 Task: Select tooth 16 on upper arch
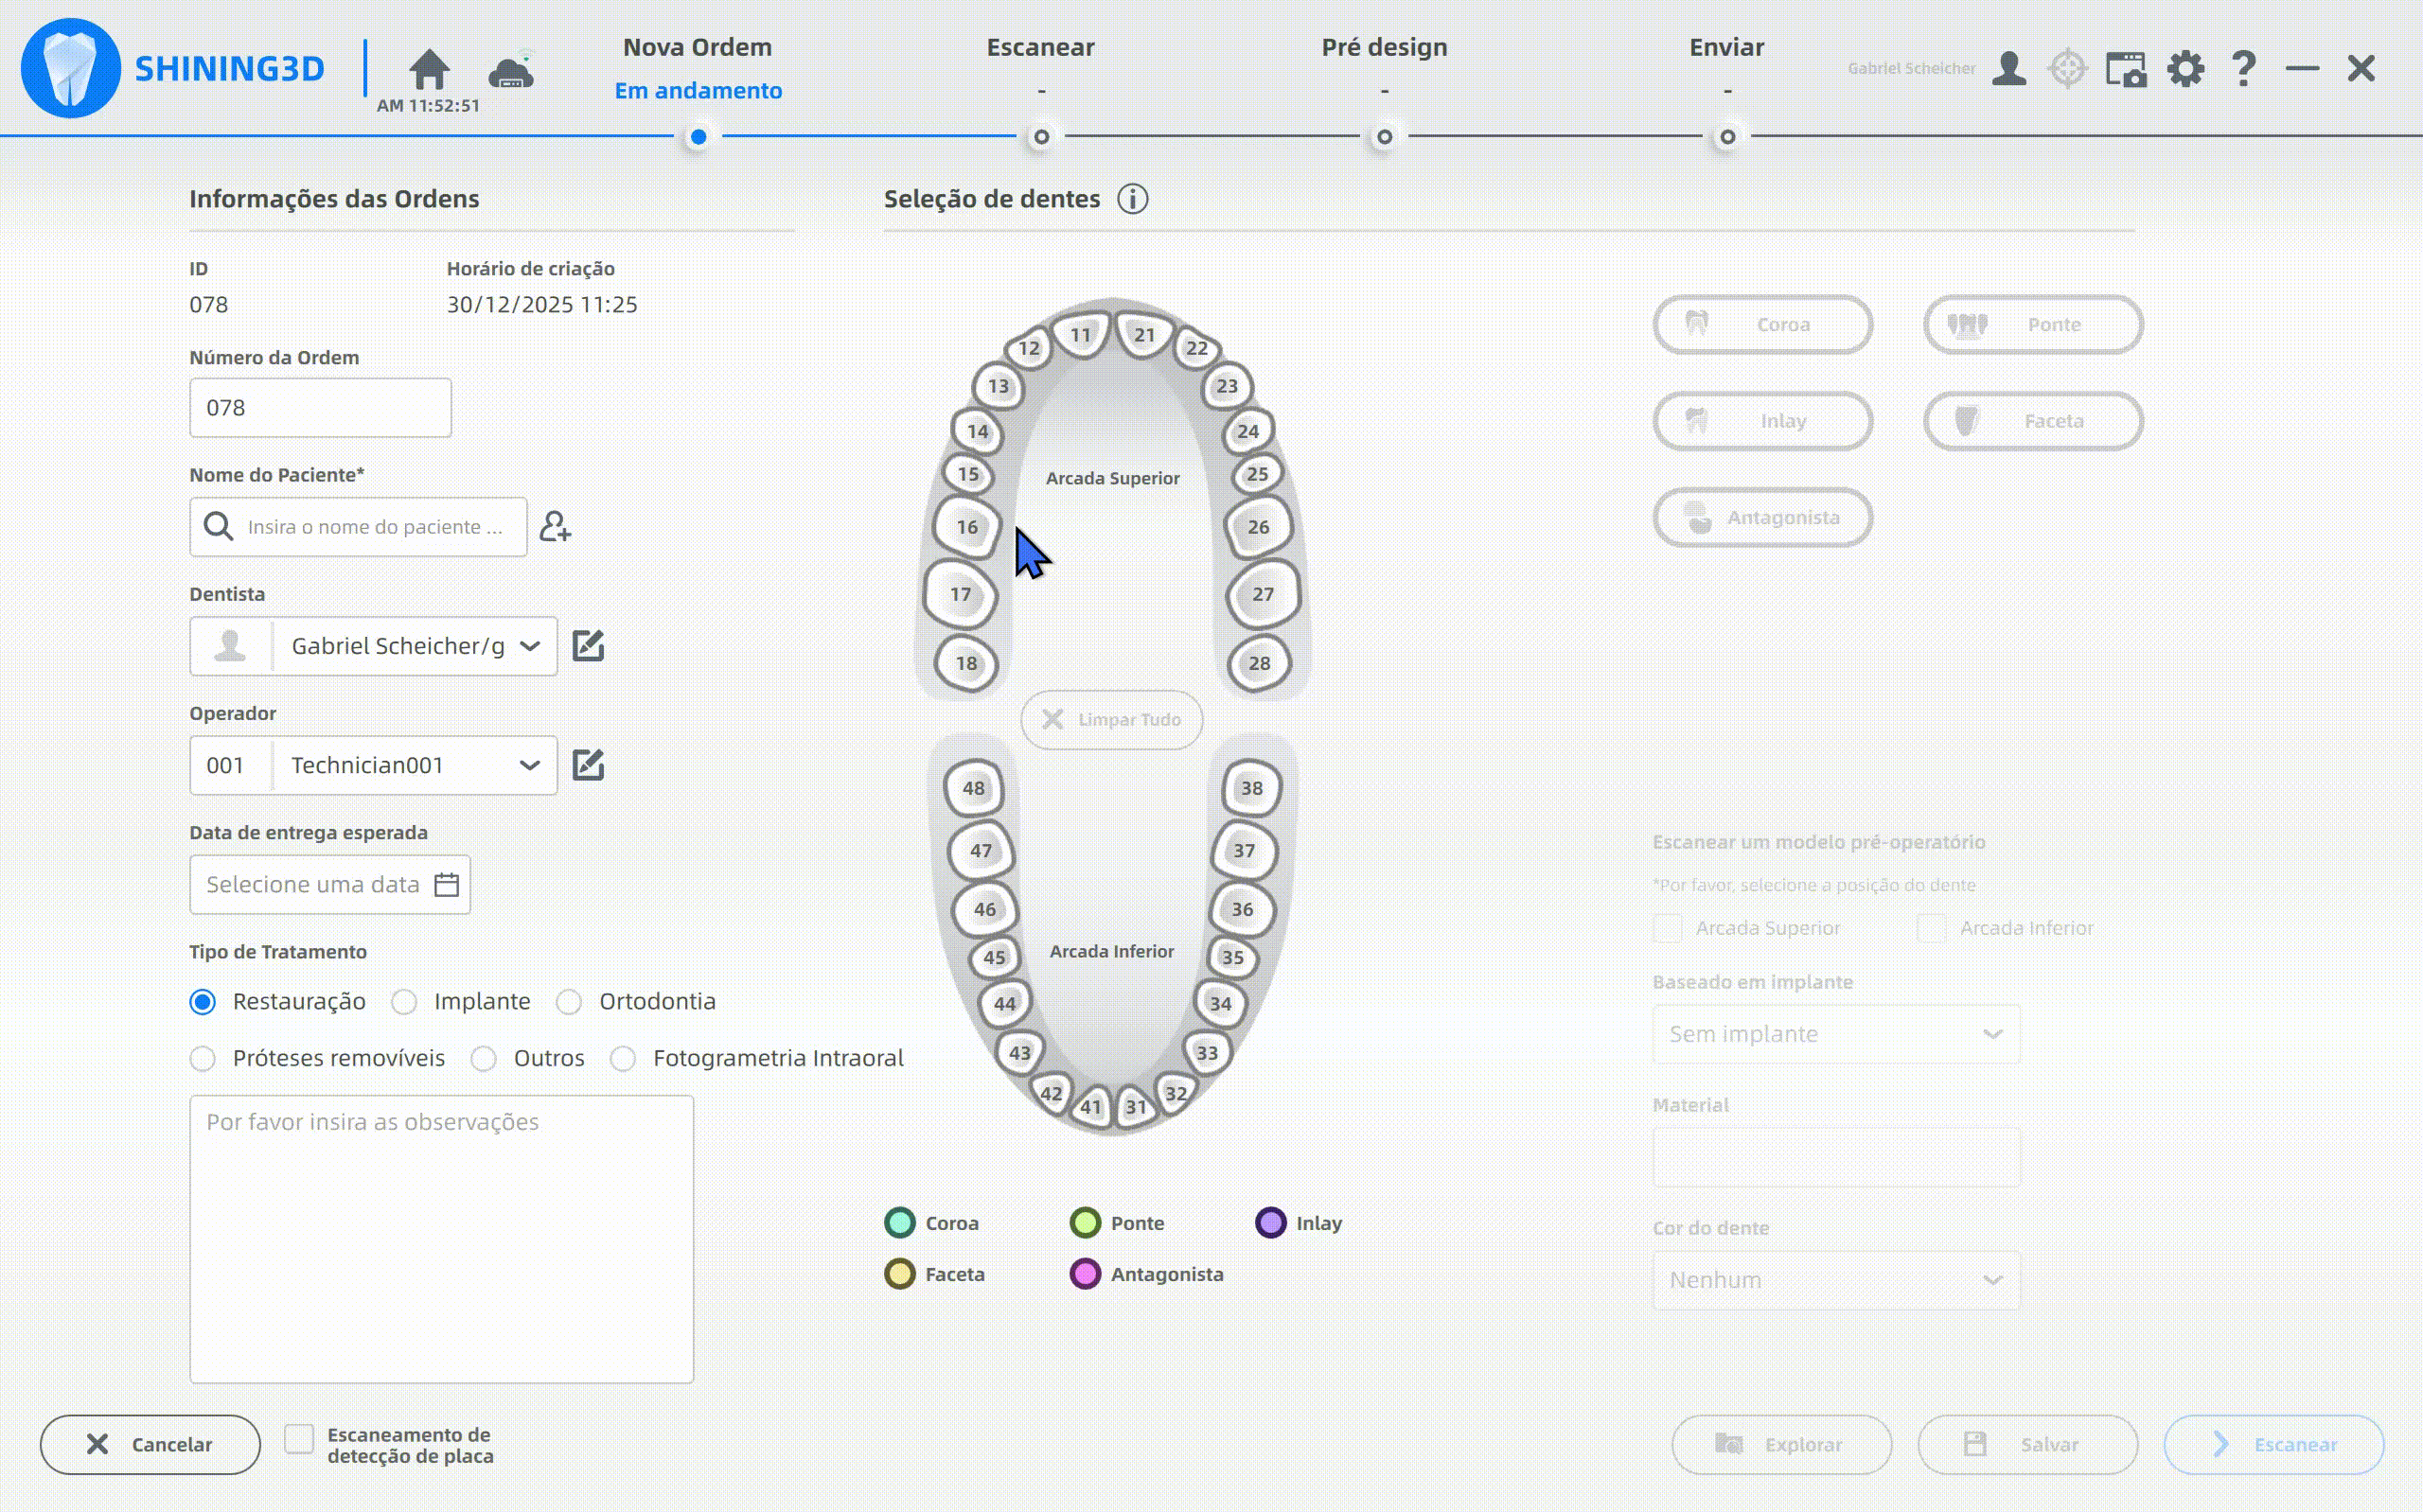(966, 527)
